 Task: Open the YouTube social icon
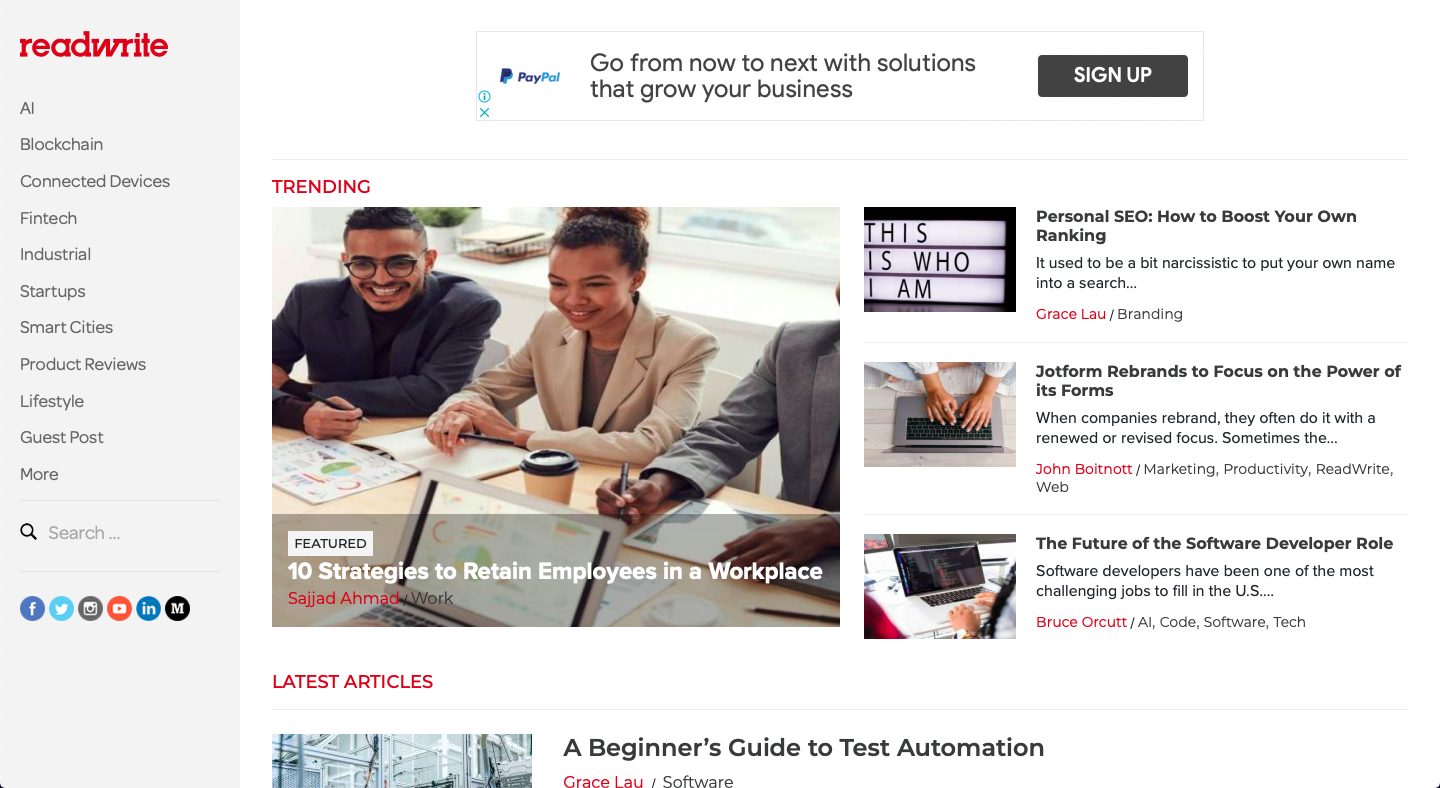[120, 608]
